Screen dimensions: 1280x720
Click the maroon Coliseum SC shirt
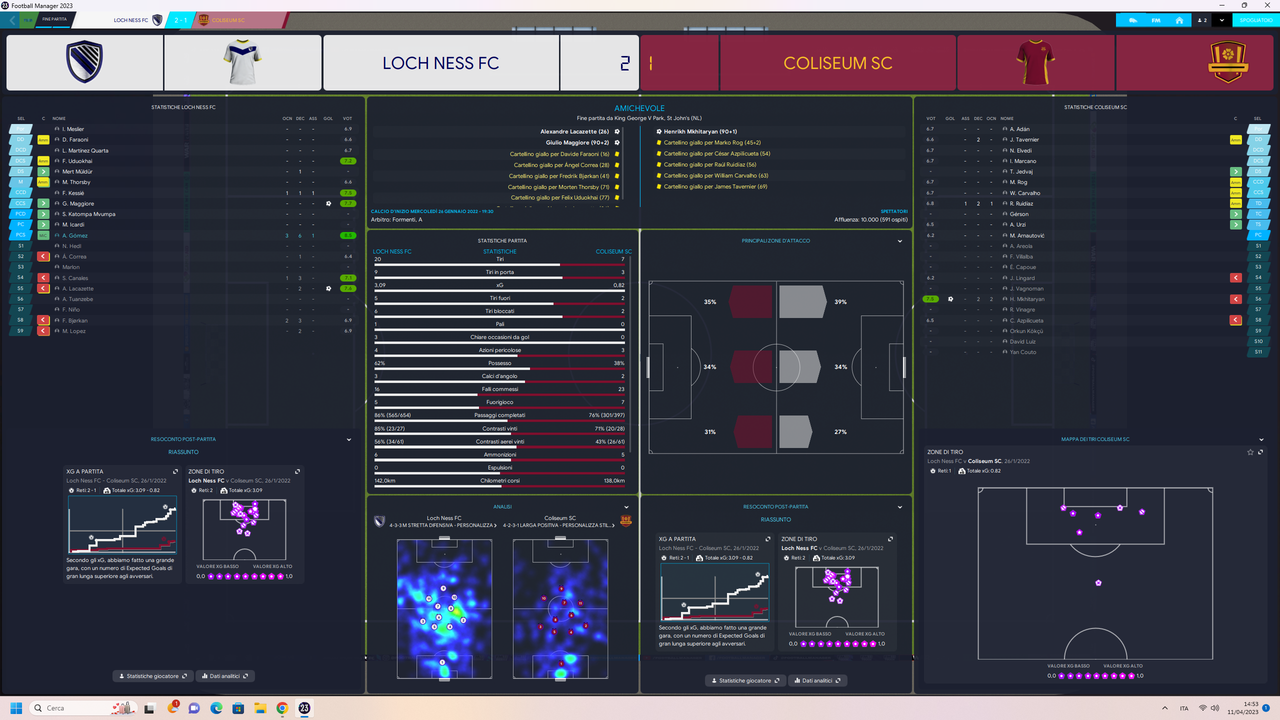[x=1036, y=63]
